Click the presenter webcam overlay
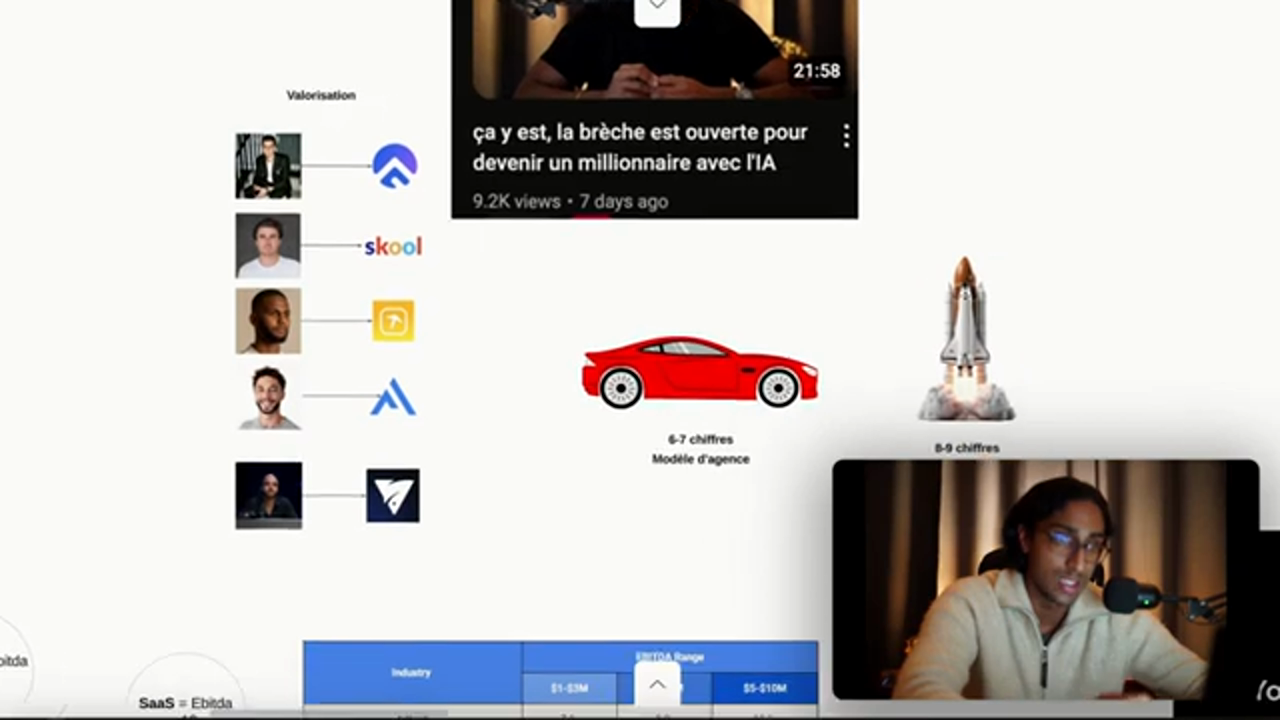This screenshot has width=1280, height=720. [x=1045, y=579]
